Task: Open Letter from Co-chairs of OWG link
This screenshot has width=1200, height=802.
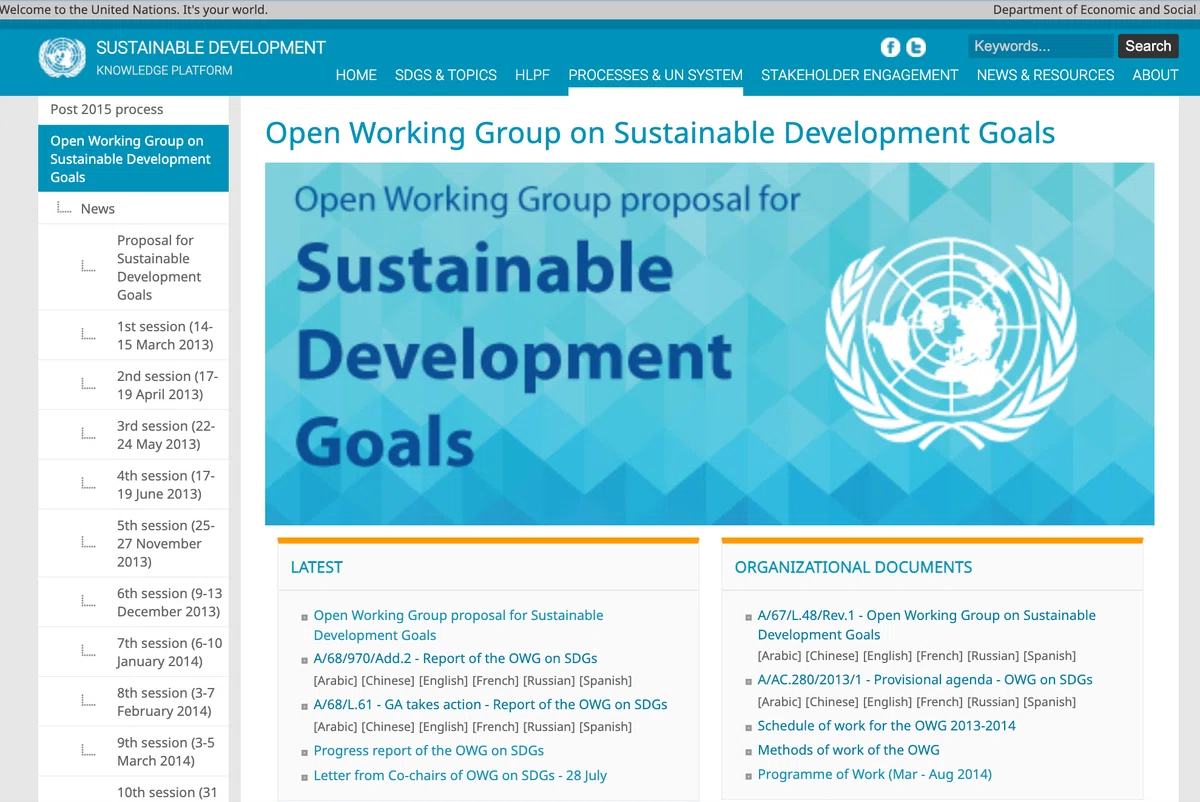Action: [x=460, y=775]
